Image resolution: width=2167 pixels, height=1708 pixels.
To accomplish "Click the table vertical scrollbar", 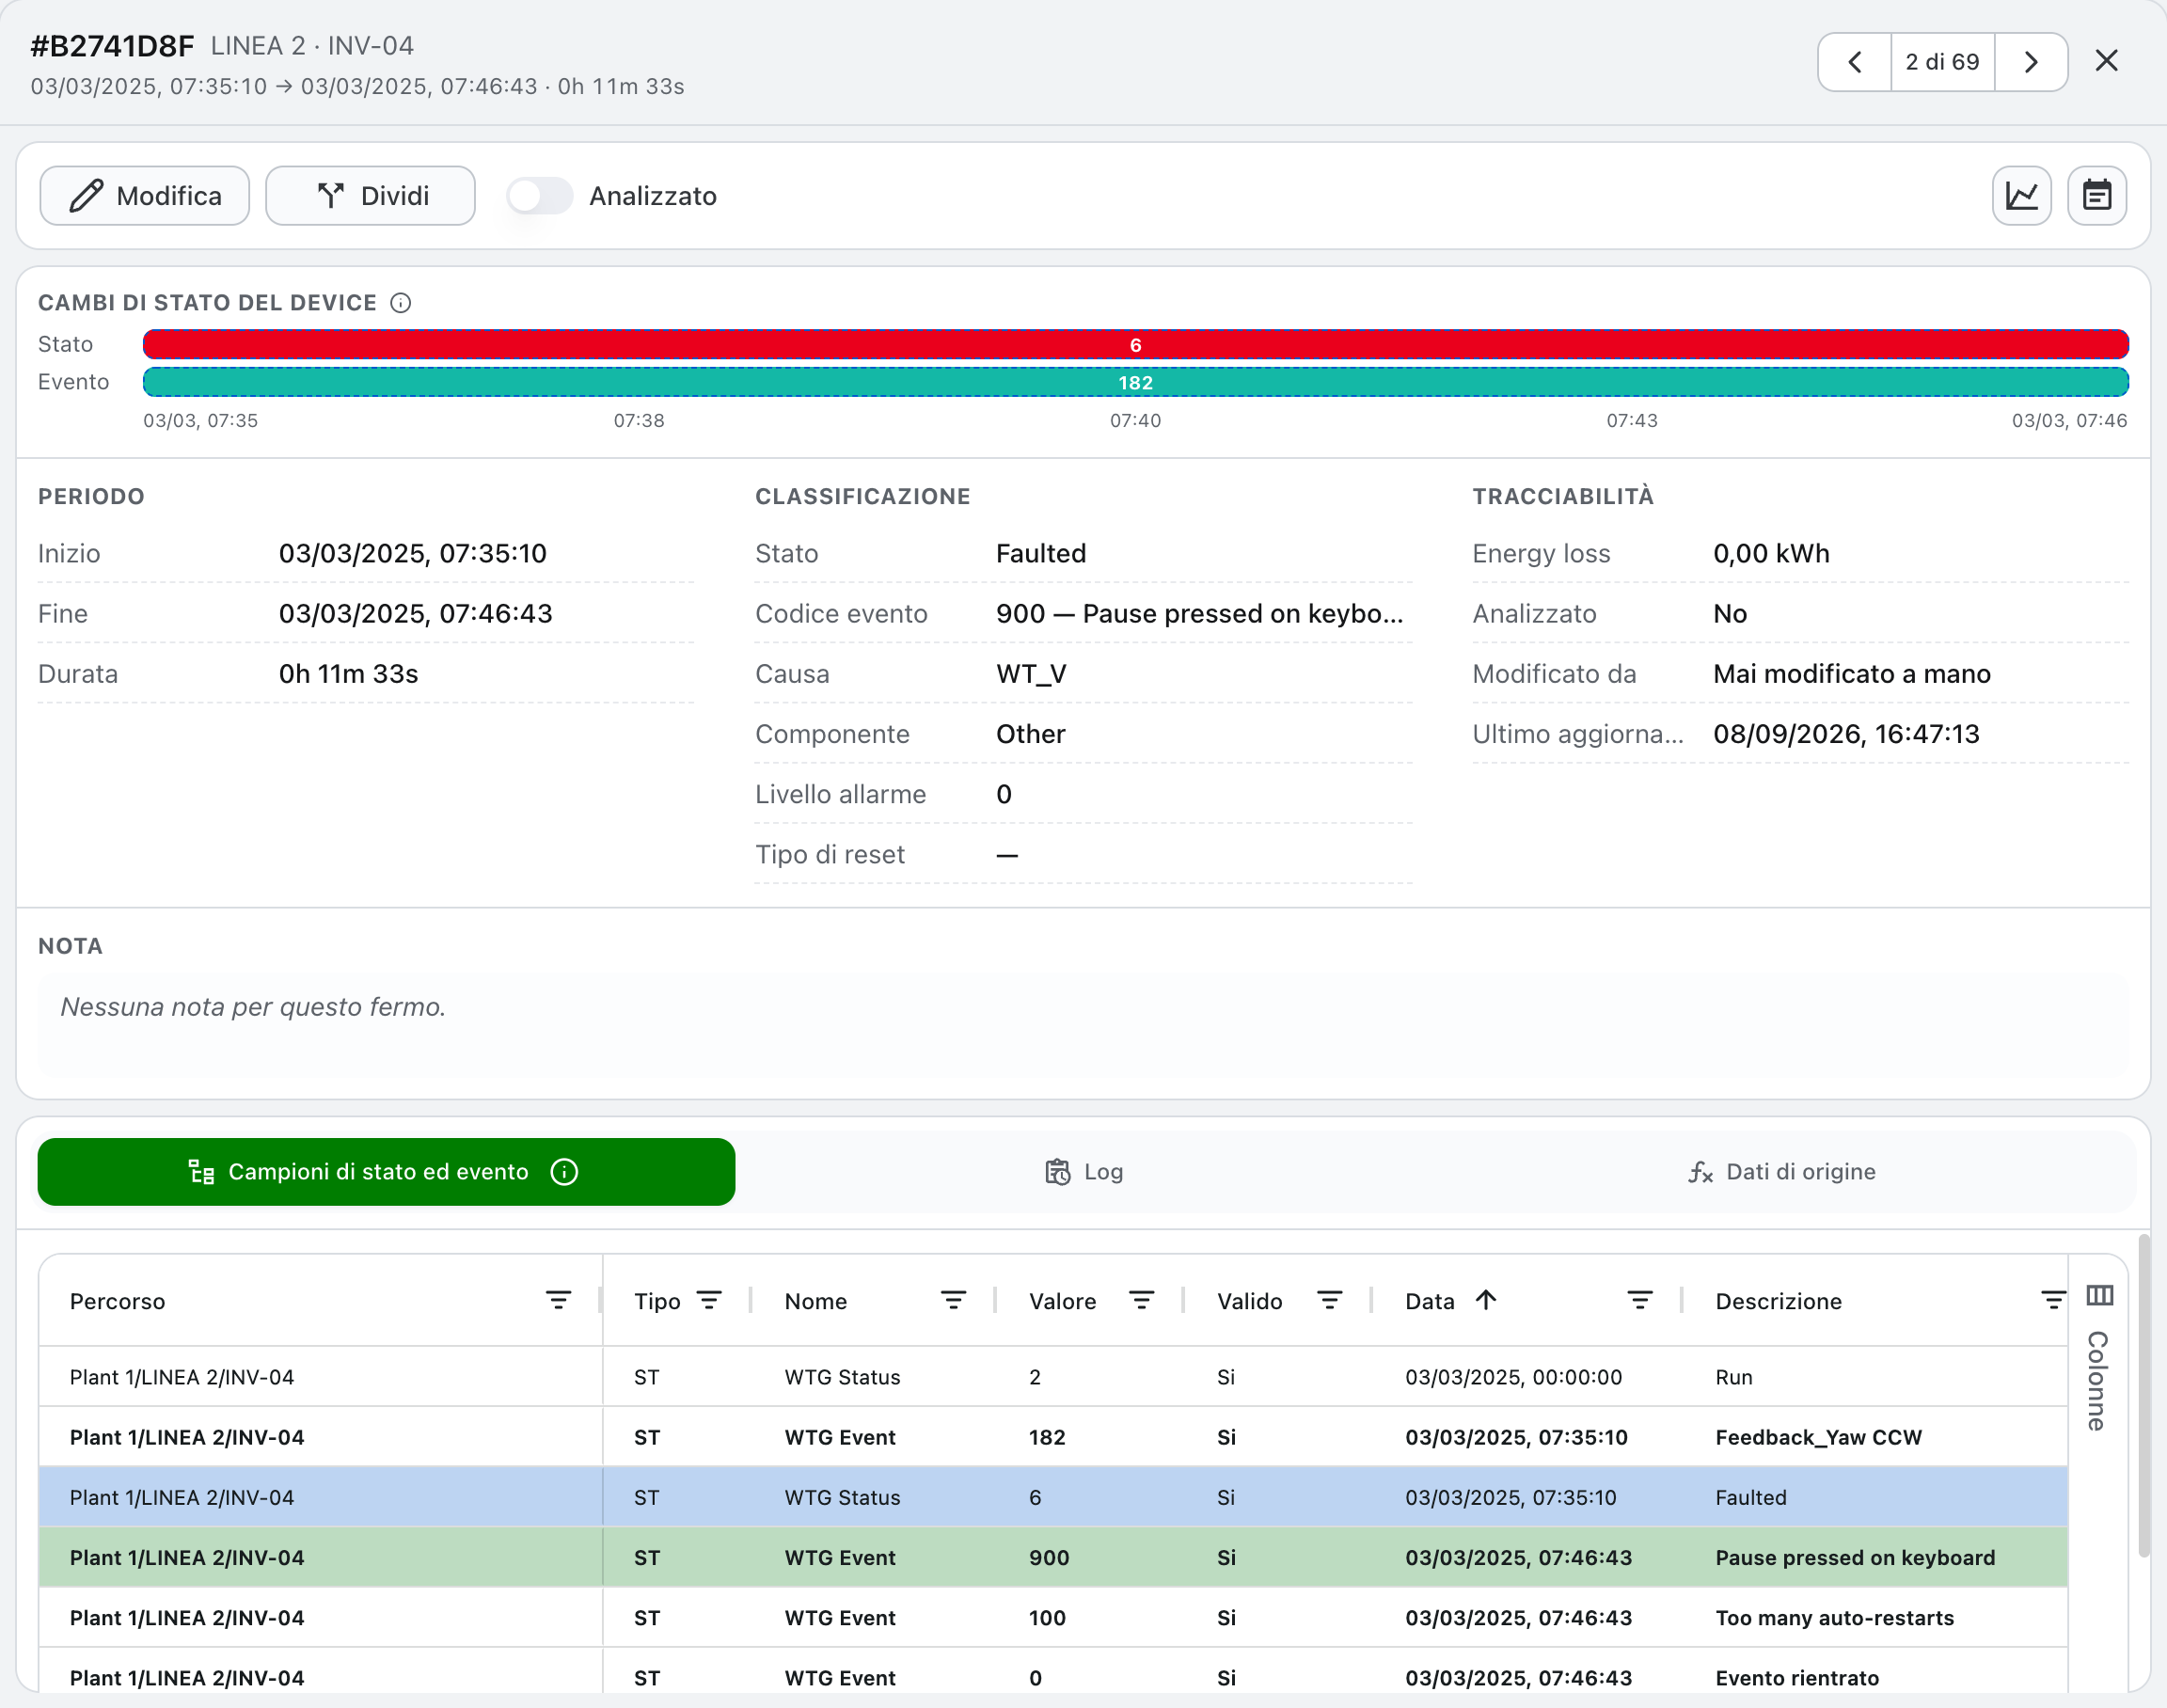I will coord(2143,1395).
